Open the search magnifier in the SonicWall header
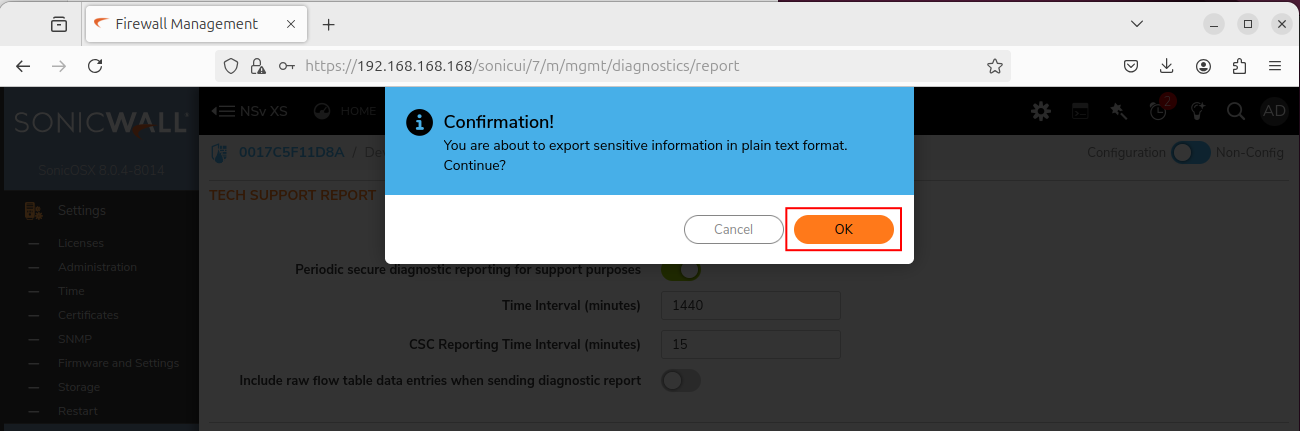The height and width of the screenshot is (431, 1300). [x=1235, y=111]
